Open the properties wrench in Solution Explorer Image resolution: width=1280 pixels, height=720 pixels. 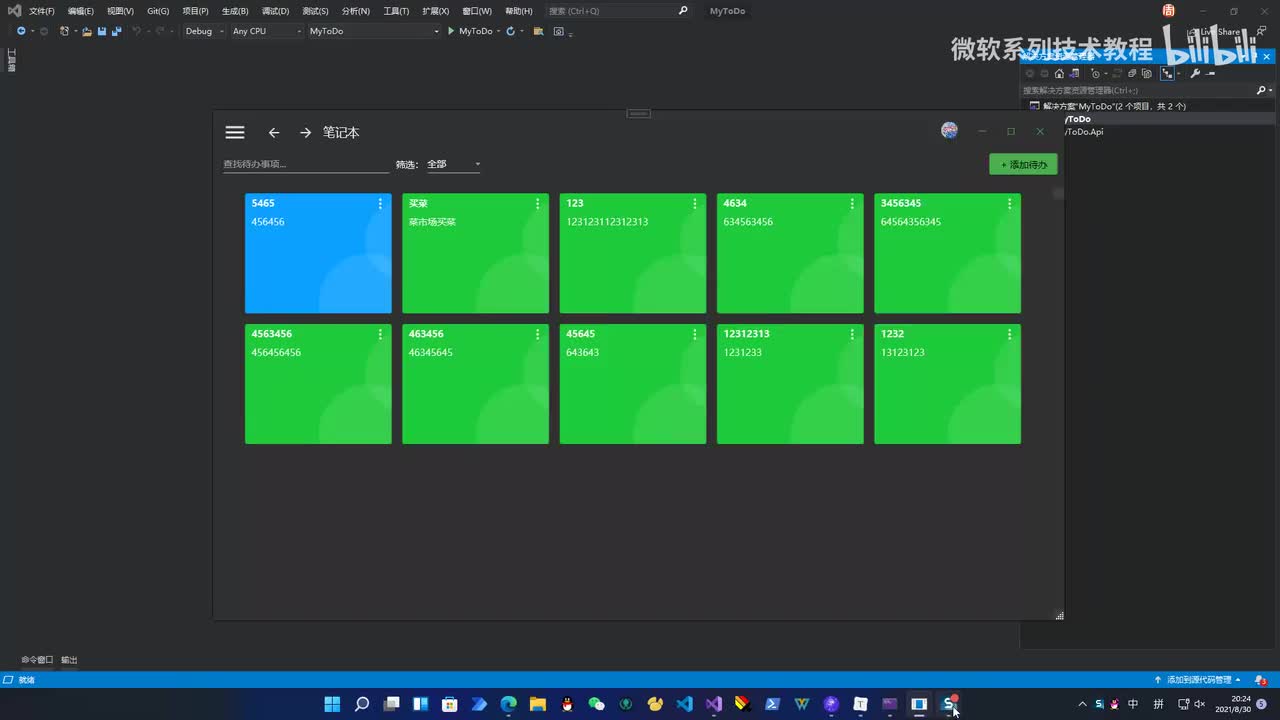1195,73
